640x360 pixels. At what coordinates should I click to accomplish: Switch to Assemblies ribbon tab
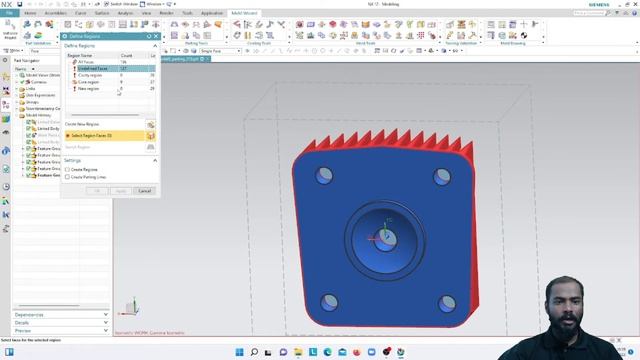click(x=55, y=13)
